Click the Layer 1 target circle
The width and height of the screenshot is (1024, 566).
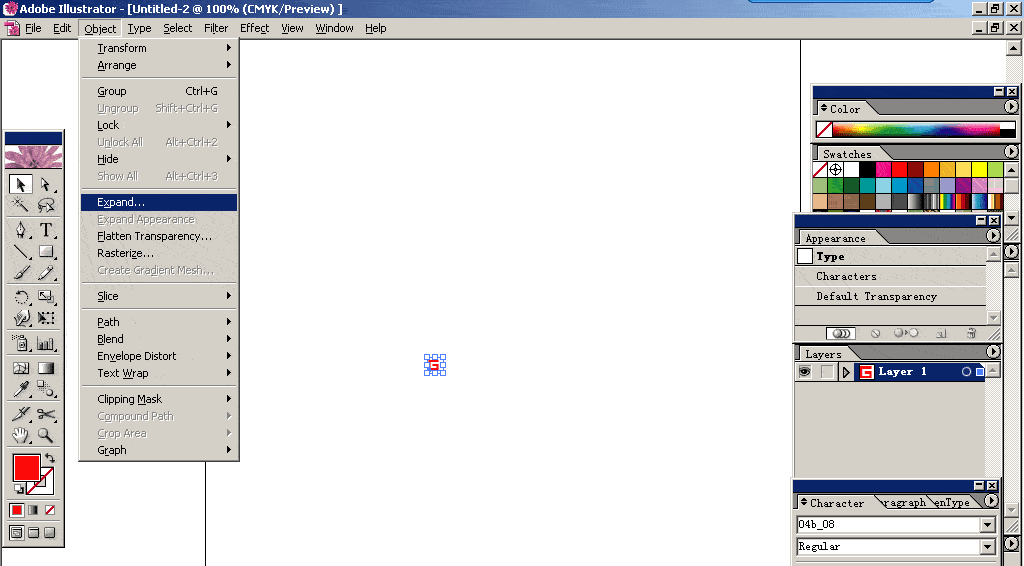[967, 371]
